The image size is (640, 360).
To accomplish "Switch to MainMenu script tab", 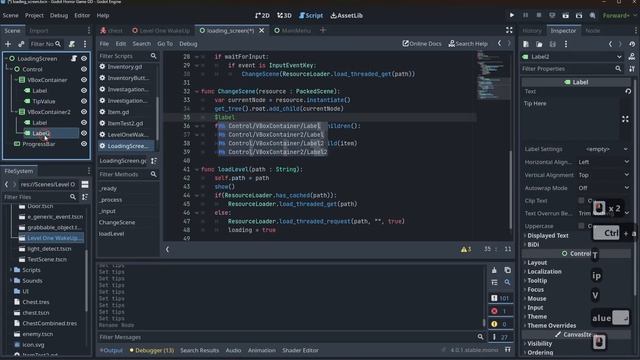I will click(x=292, y=31).
